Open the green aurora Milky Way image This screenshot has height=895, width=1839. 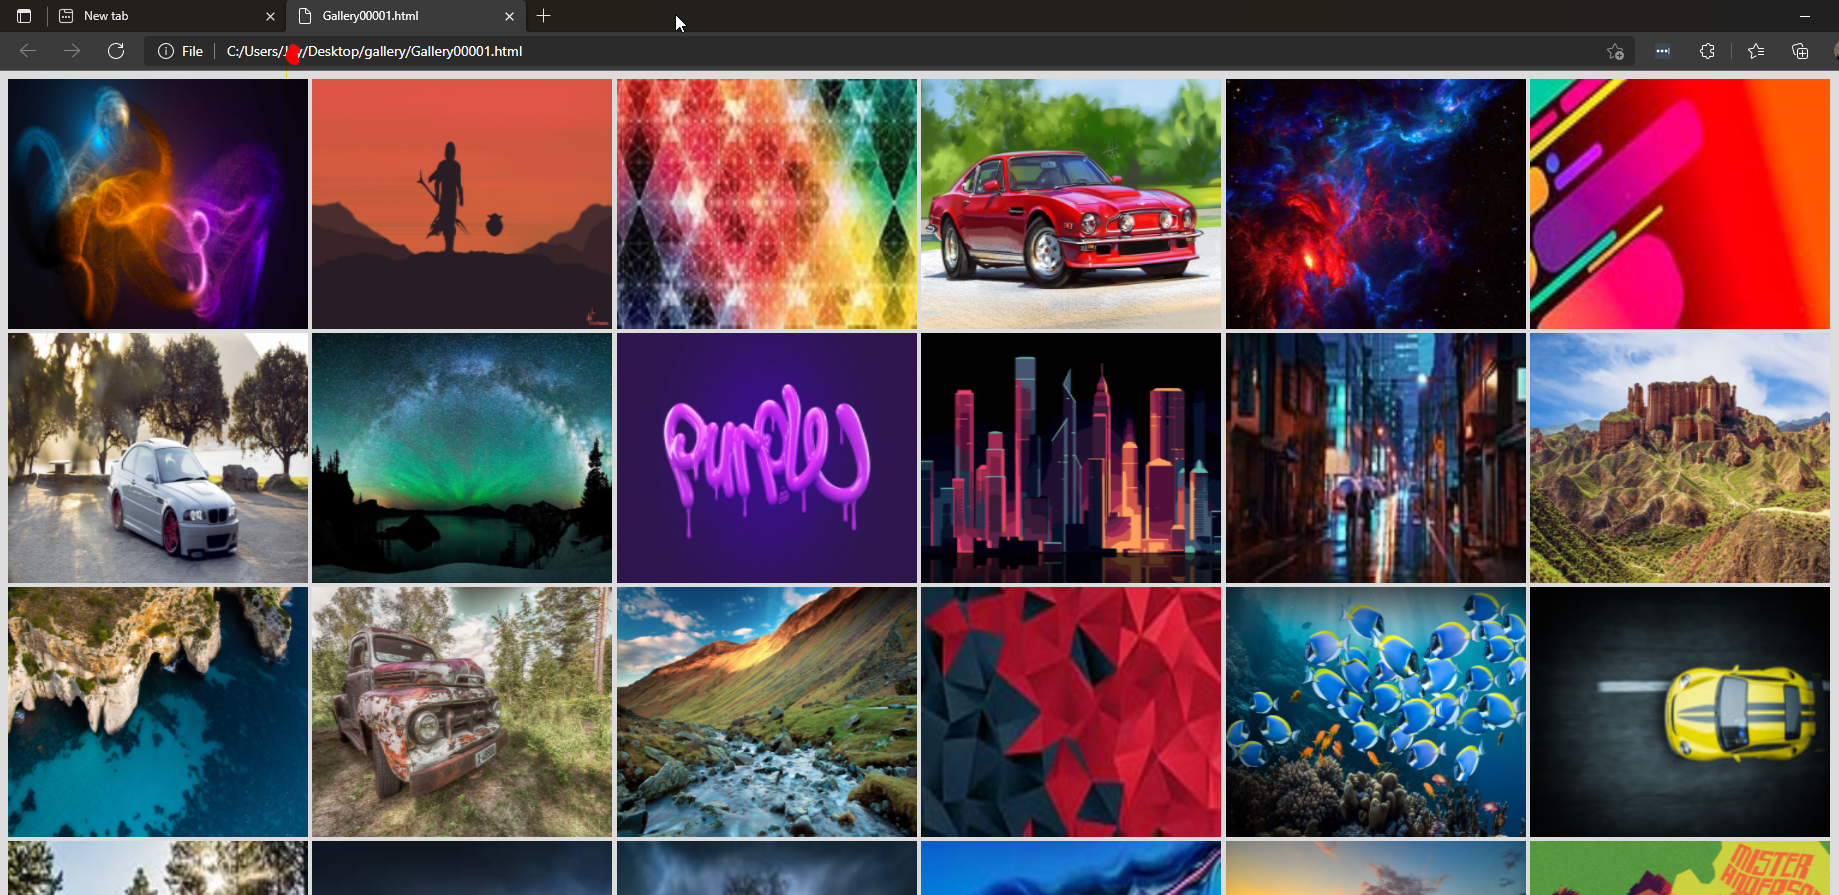pos(462,458)
